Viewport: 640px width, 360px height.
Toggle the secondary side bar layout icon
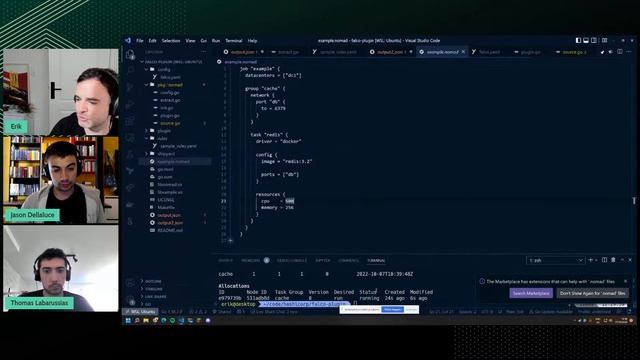pyautogui.click(x=594, y=40)
